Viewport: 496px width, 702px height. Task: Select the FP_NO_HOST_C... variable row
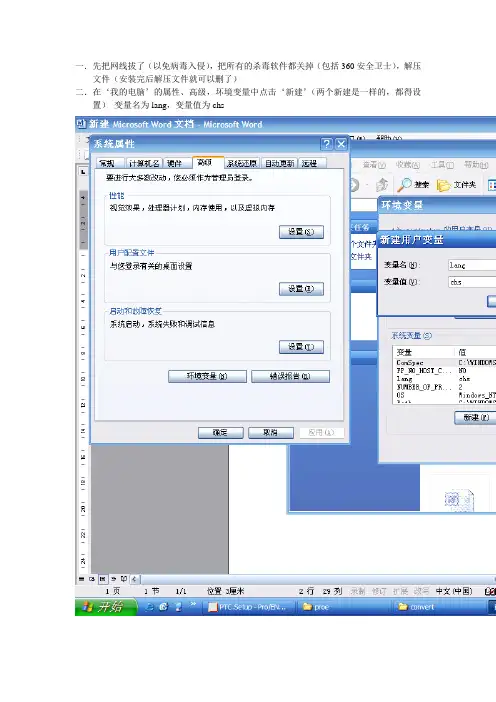click(445, 371)
